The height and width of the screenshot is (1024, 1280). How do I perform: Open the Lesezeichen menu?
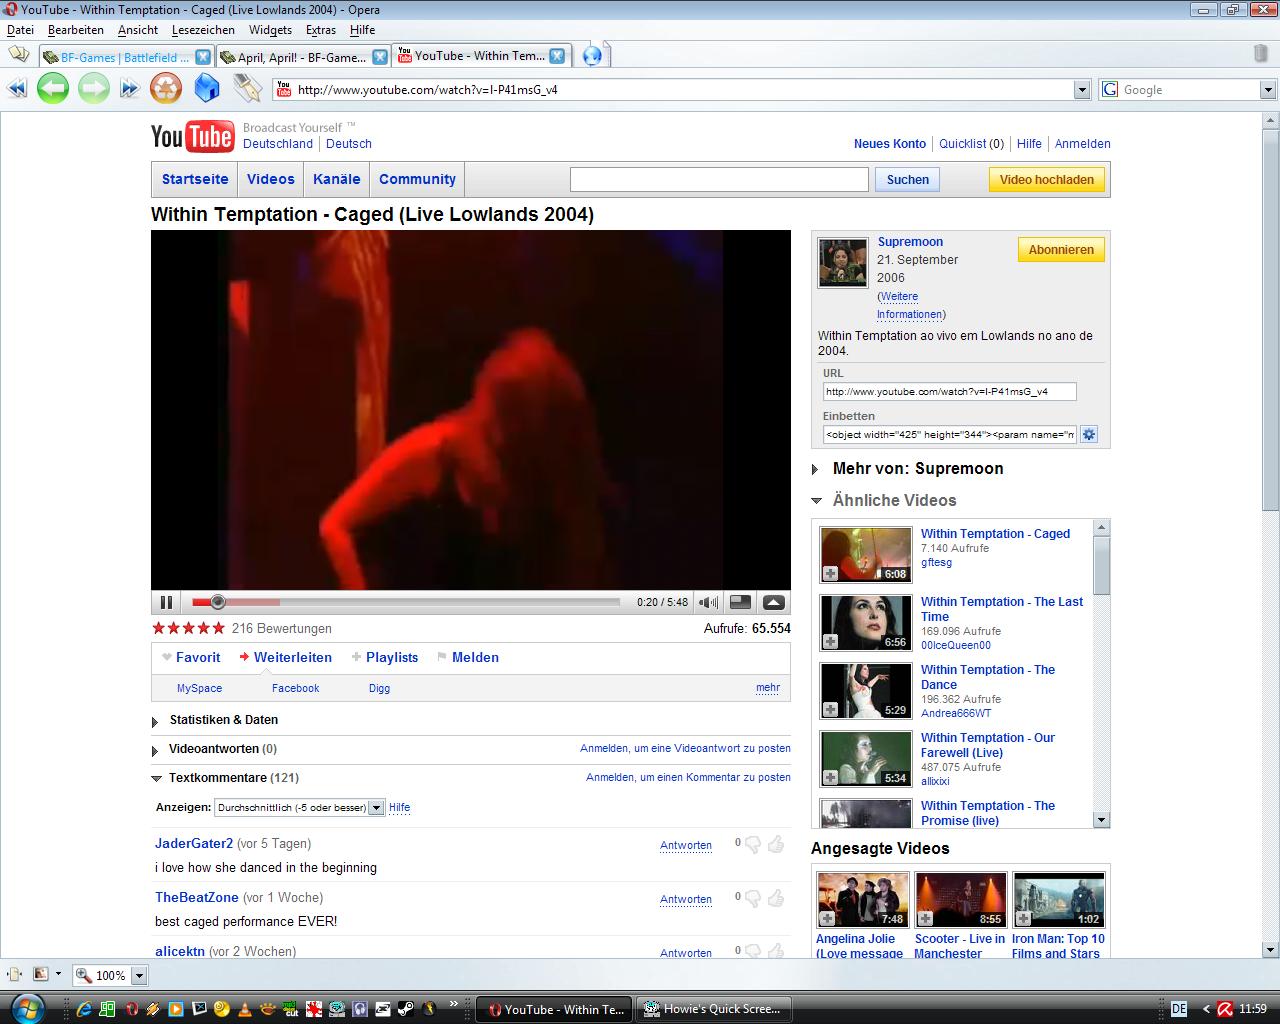click(x=203, y=30)
